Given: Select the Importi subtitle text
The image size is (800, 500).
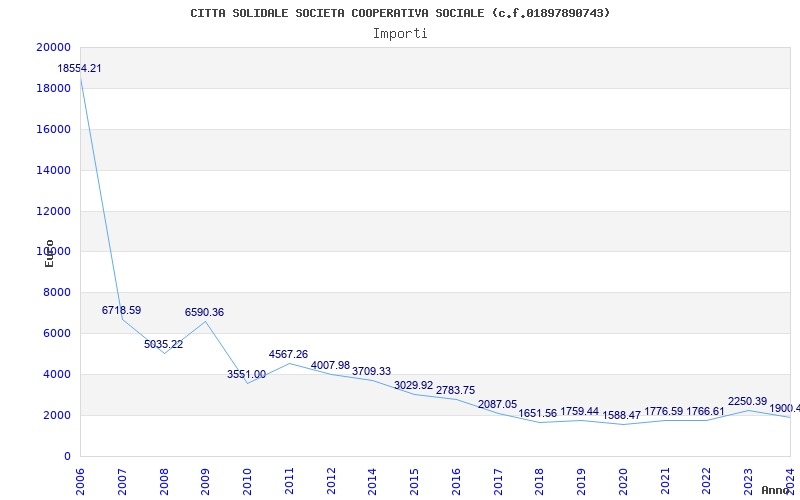Looking at the screenshot, I should coord(400,34).
